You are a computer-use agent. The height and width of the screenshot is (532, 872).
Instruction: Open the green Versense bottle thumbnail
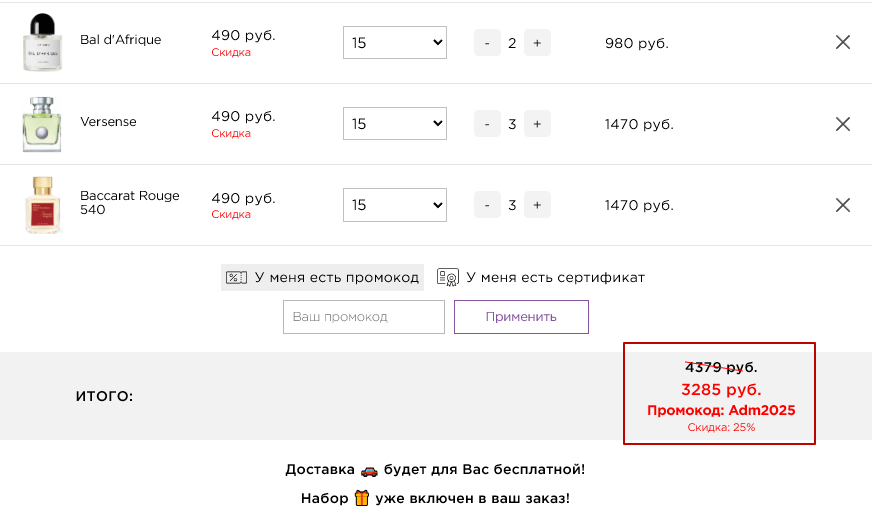point(42,124)
